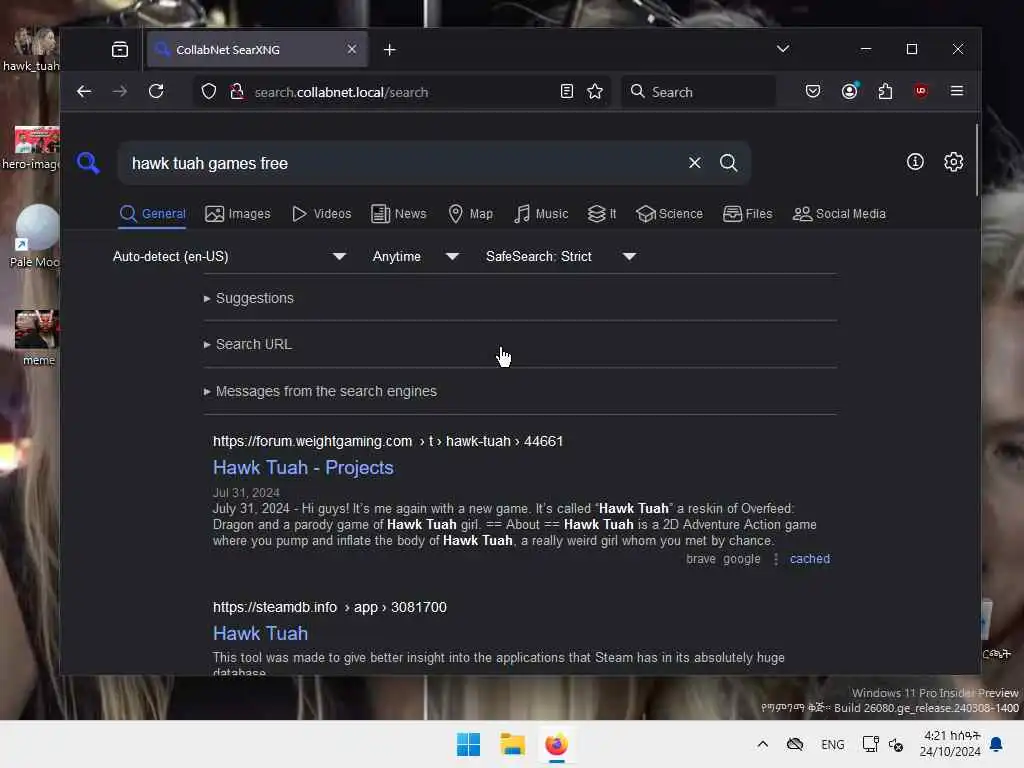The width and height of the screenshot is (1024, 768).
Task: Open cached version of first result
Action: tap(810, 559)
